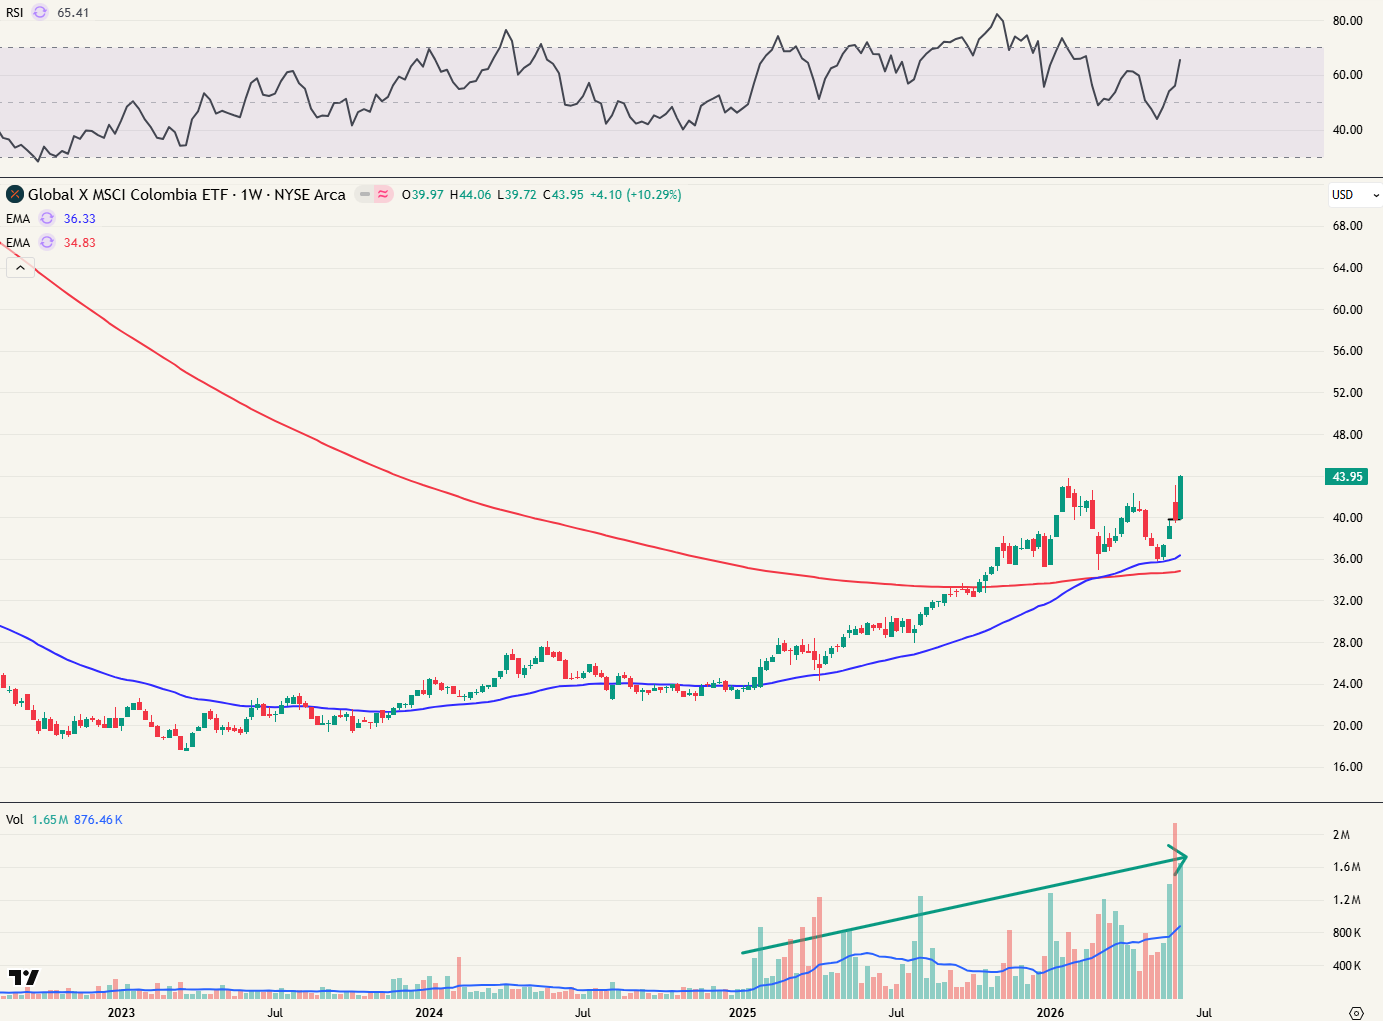
Task: Click the low price L39.72
Action: [x=517, y=195]
